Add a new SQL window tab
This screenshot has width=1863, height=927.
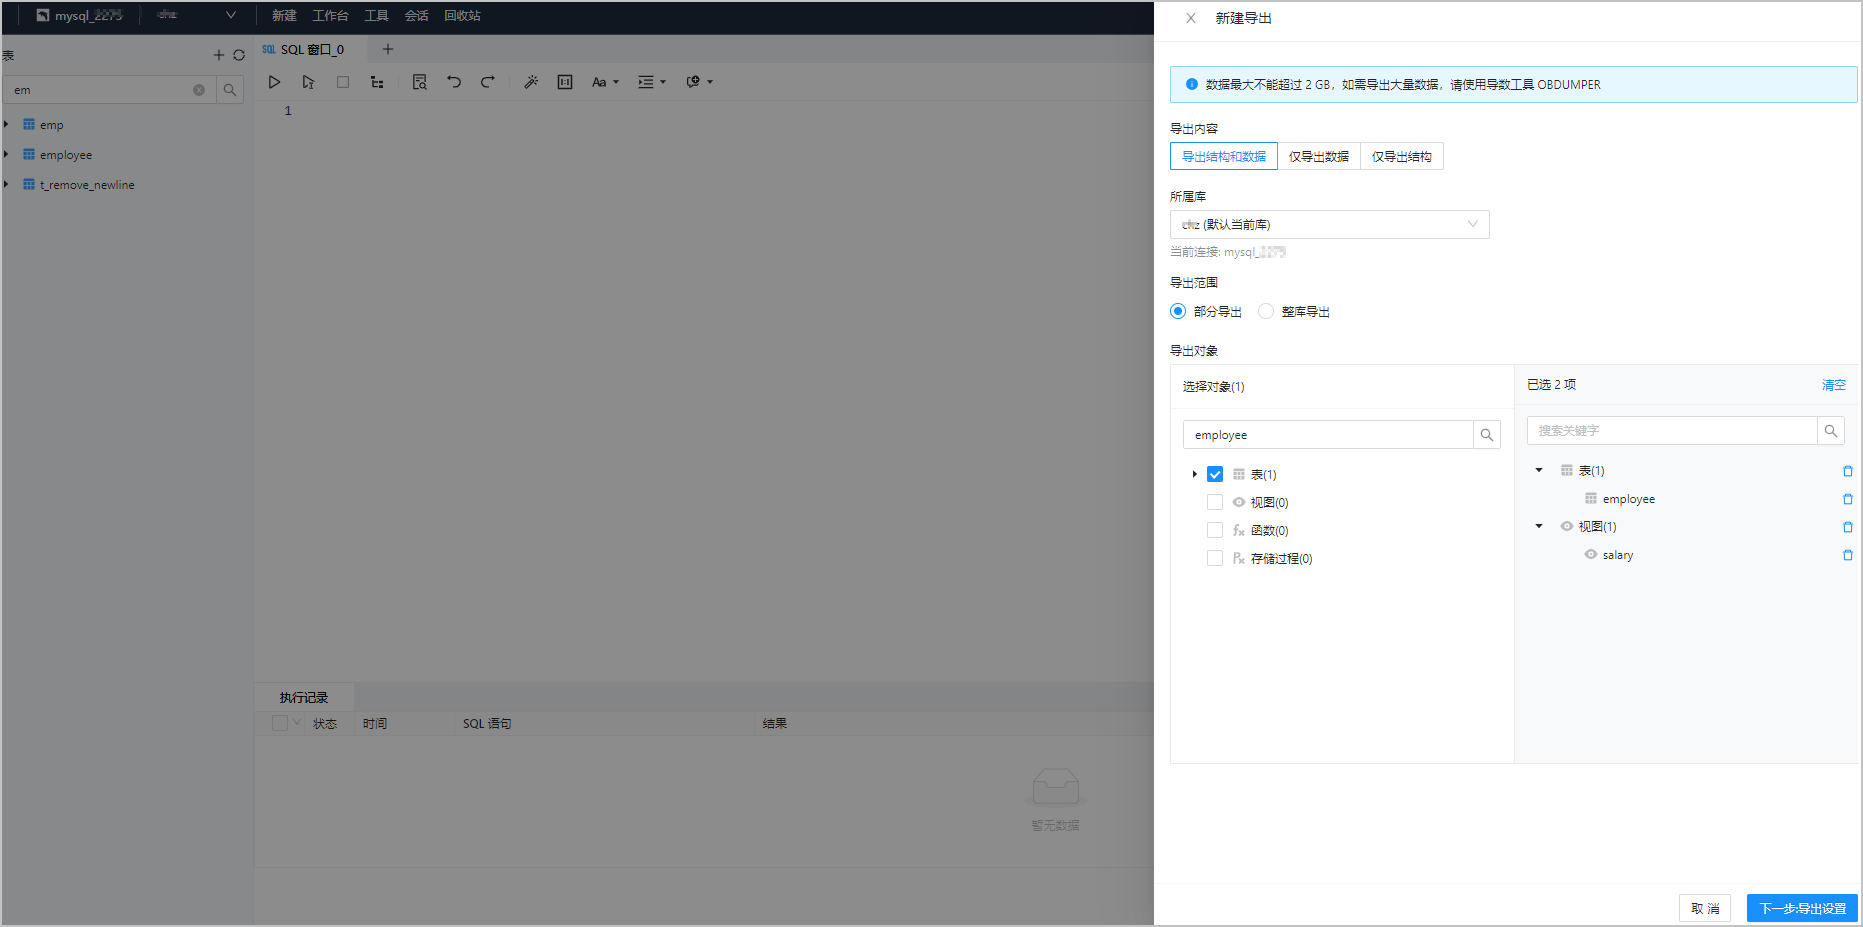click(388, 49)
